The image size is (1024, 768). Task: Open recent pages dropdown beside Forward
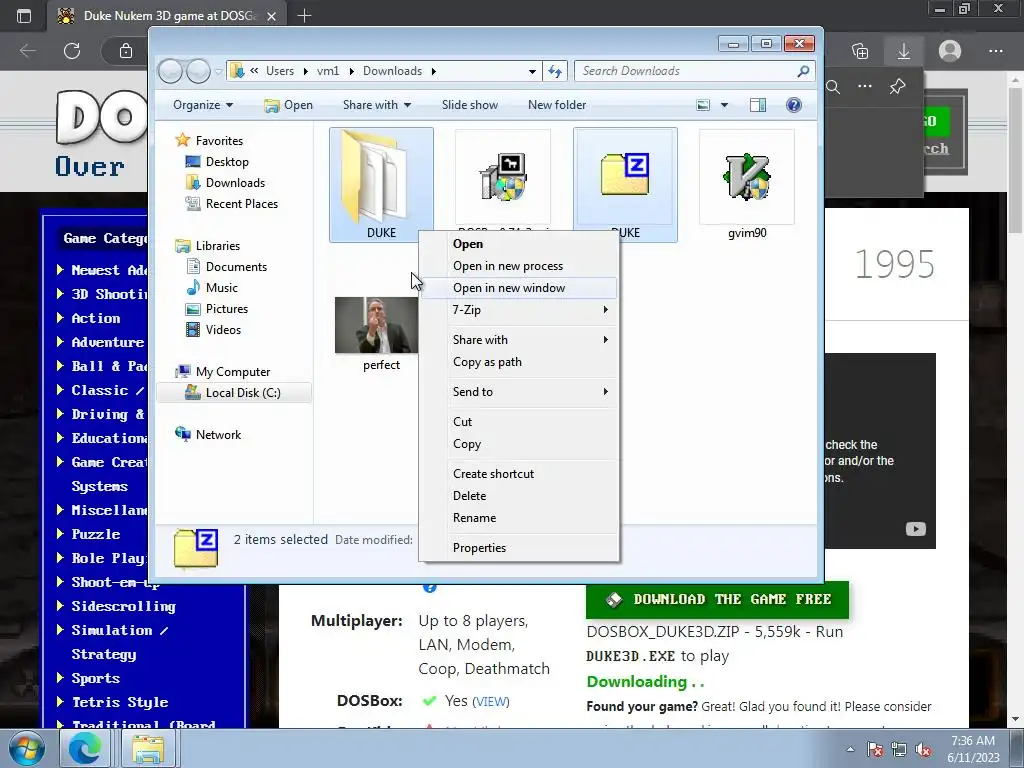coord(219,71)
